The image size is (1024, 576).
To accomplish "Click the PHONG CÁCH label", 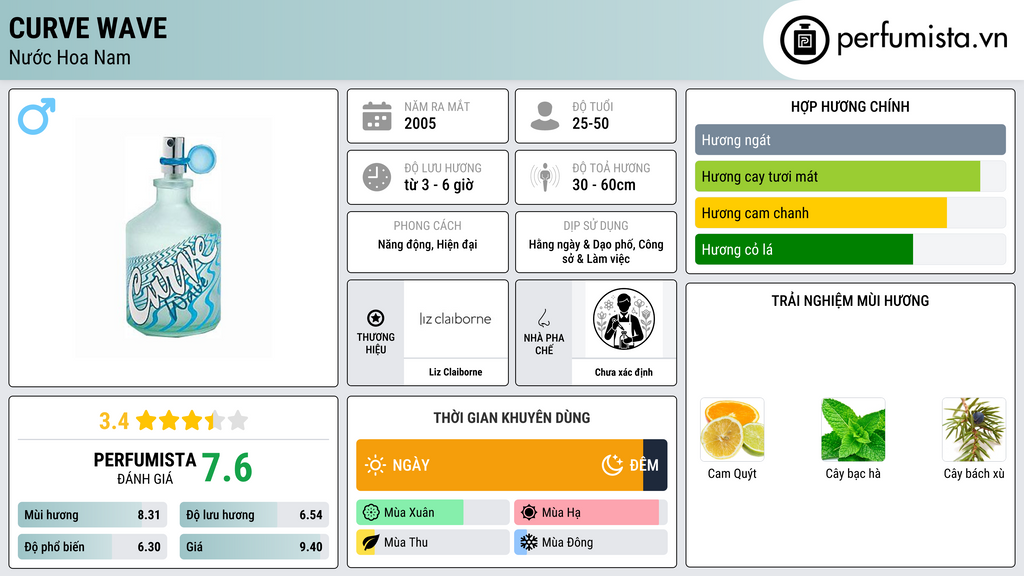I will coord(428,225).
